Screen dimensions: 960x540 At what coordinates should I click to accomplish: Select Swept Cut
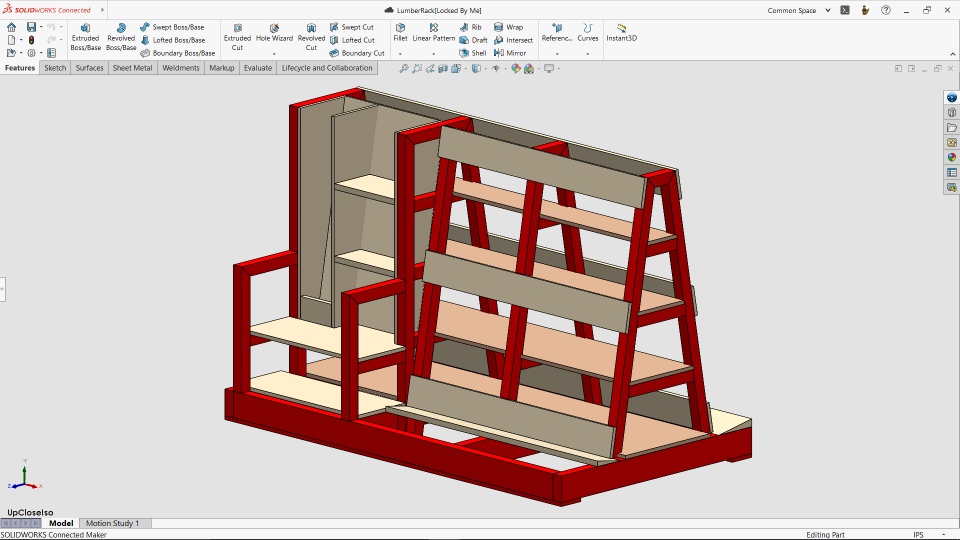click(351, 27)
